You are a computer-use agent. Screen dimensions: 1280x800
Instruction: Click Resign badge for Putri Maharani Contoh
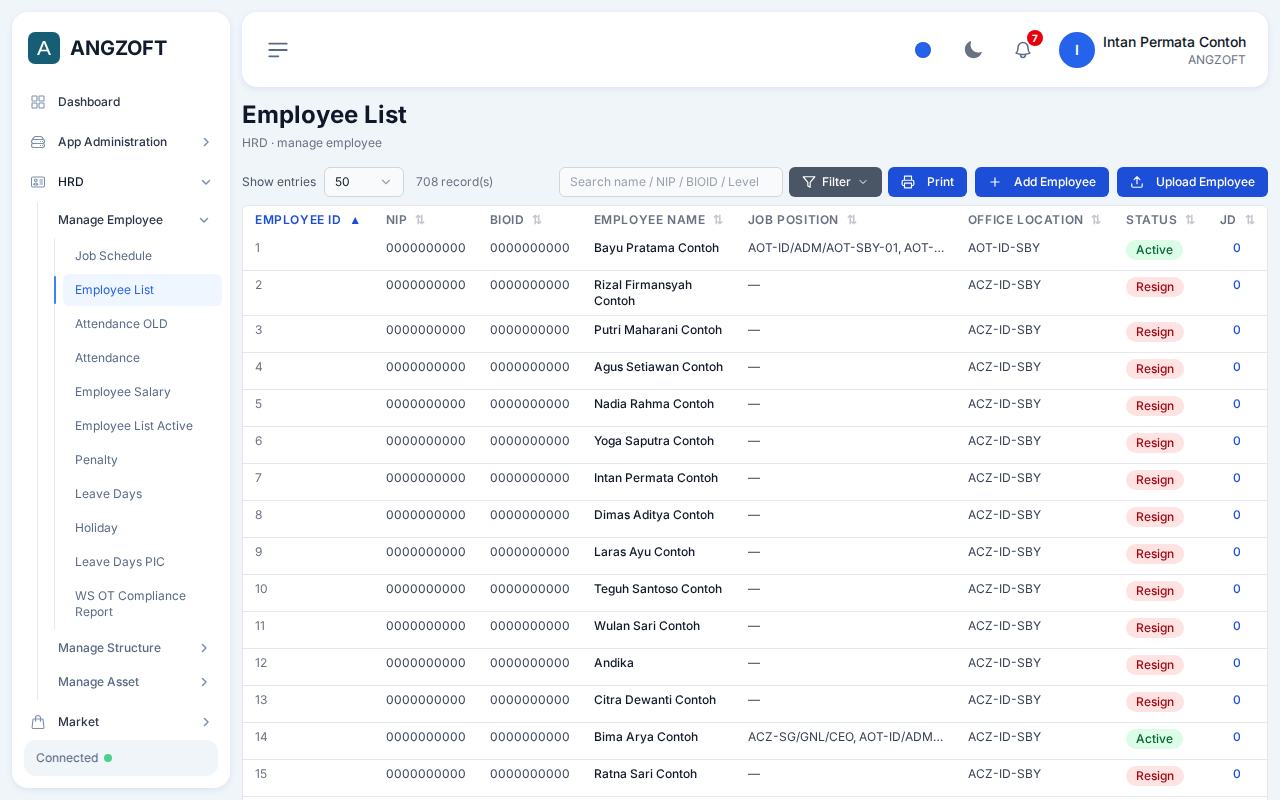click(1155, 332)
